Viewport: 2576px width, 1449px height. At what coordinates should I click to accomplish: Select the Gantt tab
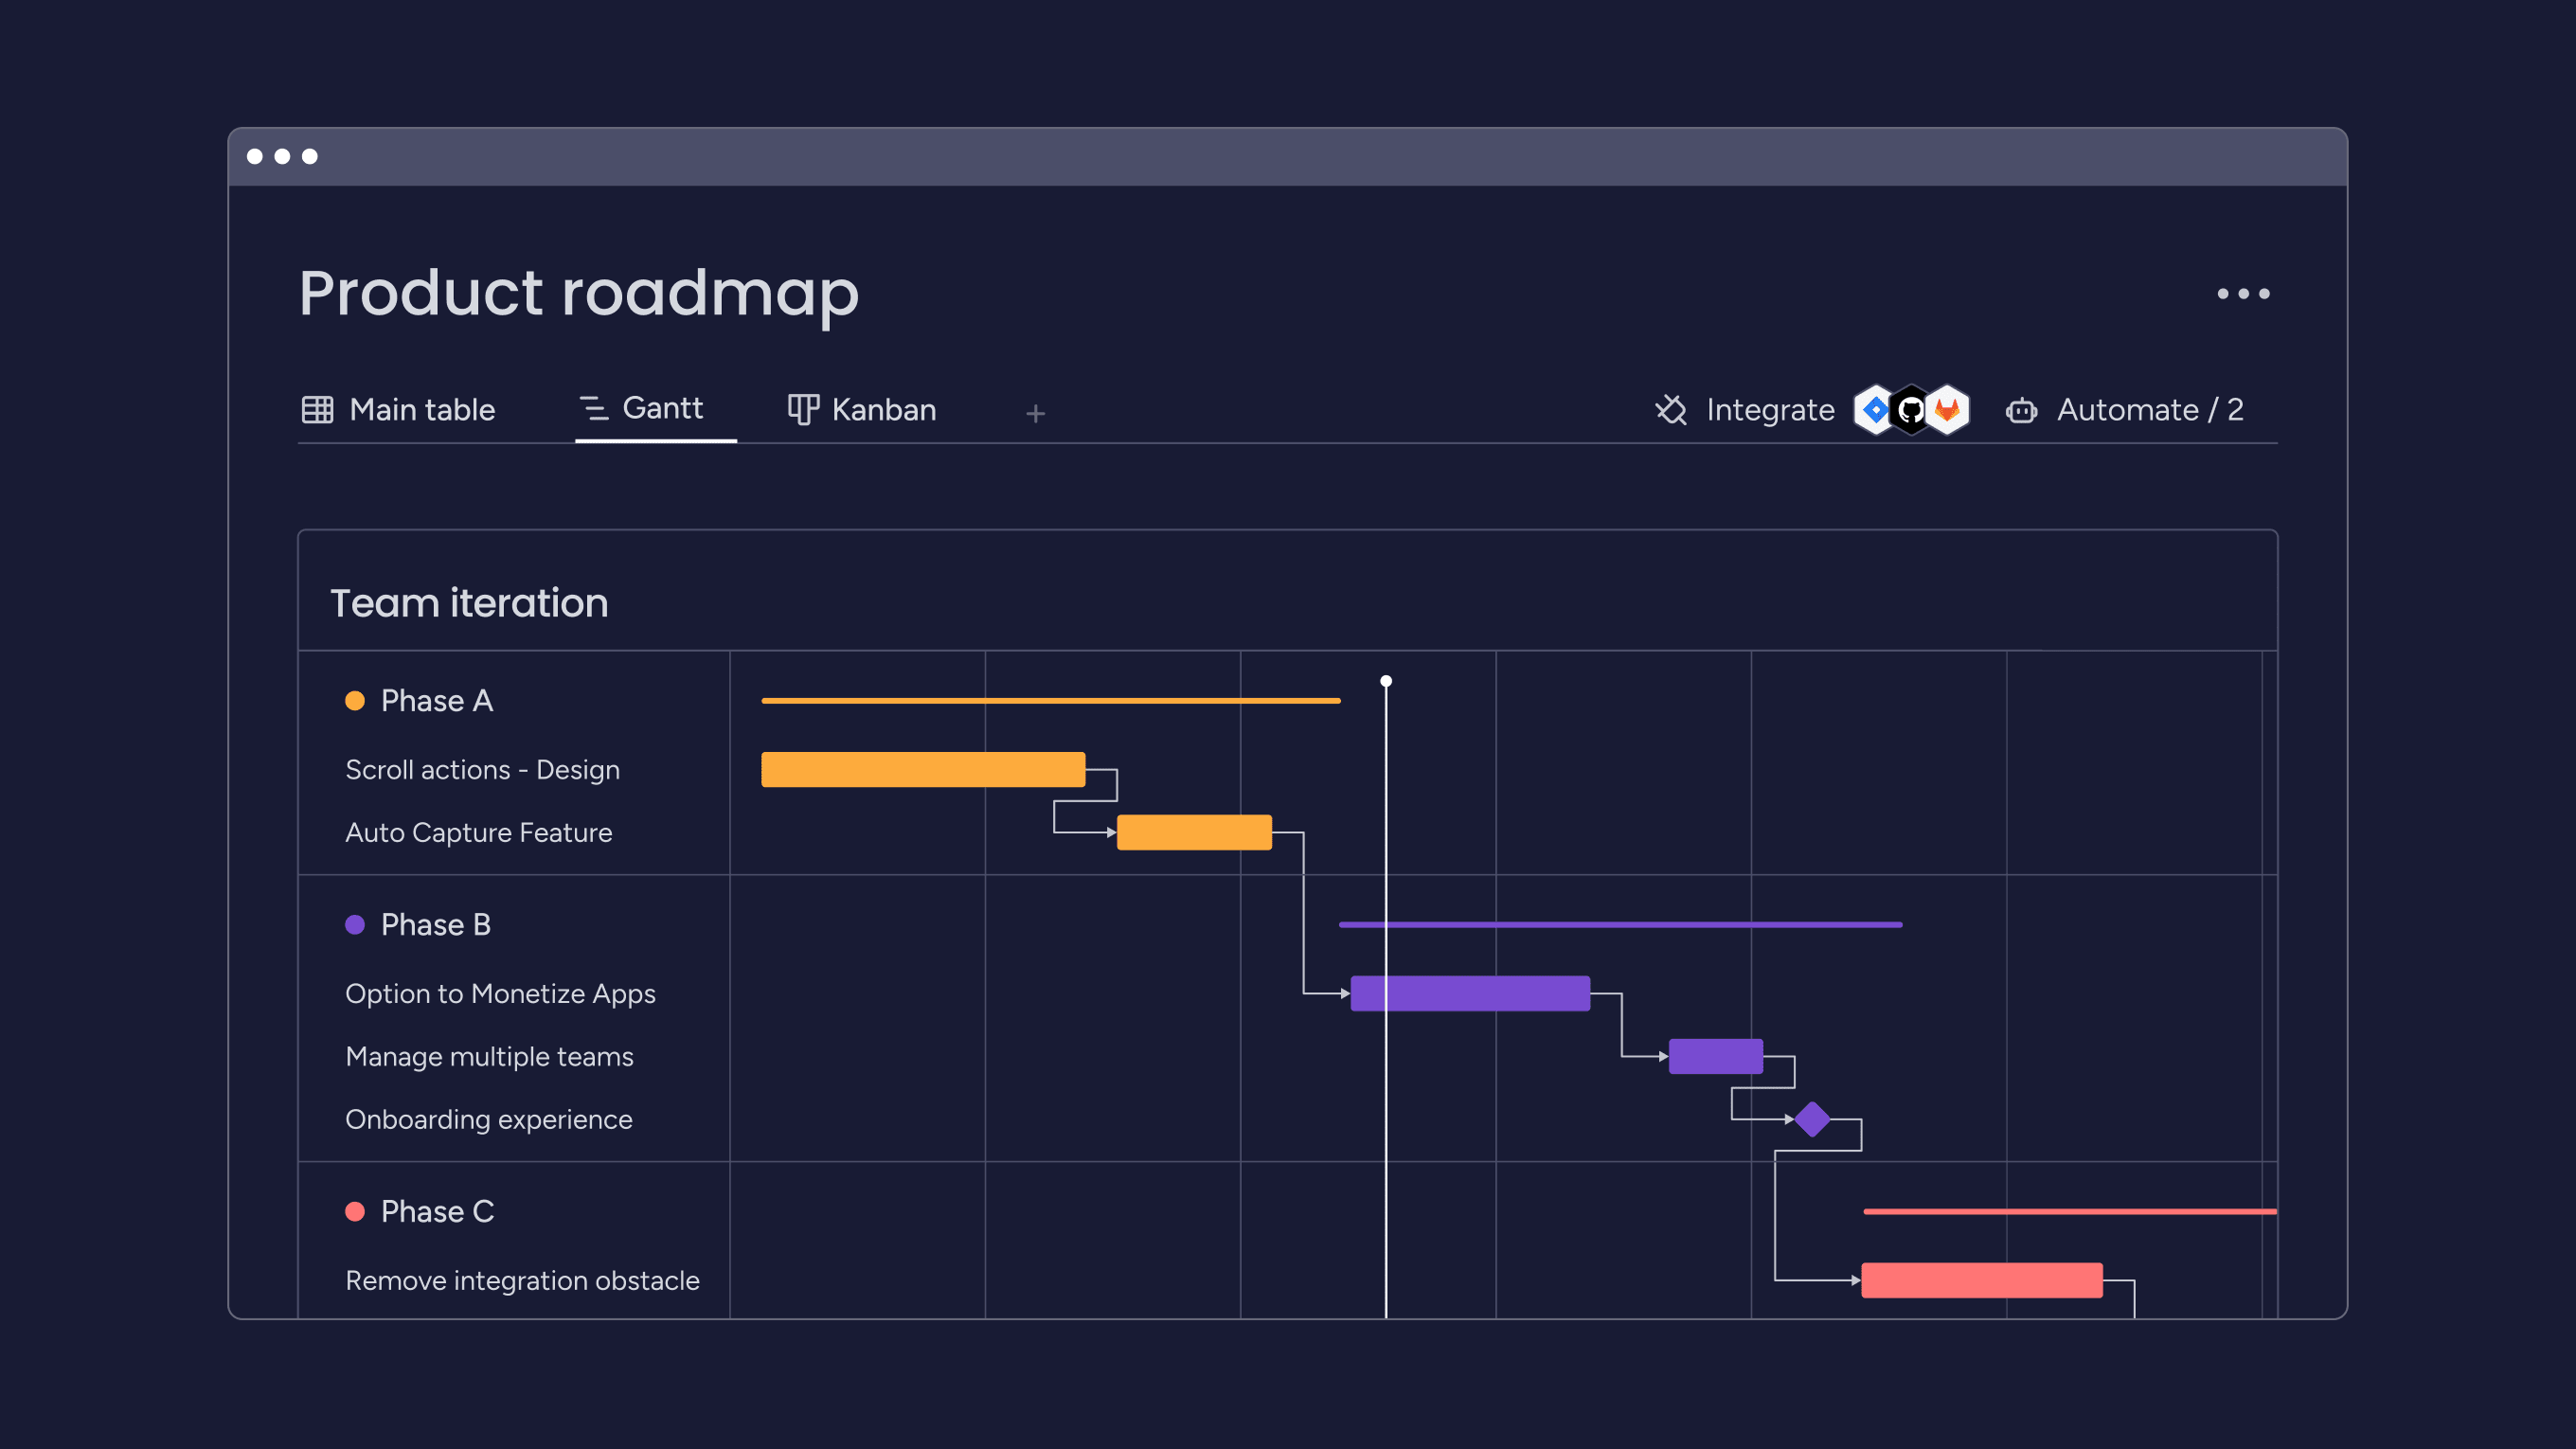pyautogui.click(x=660, y=409)
